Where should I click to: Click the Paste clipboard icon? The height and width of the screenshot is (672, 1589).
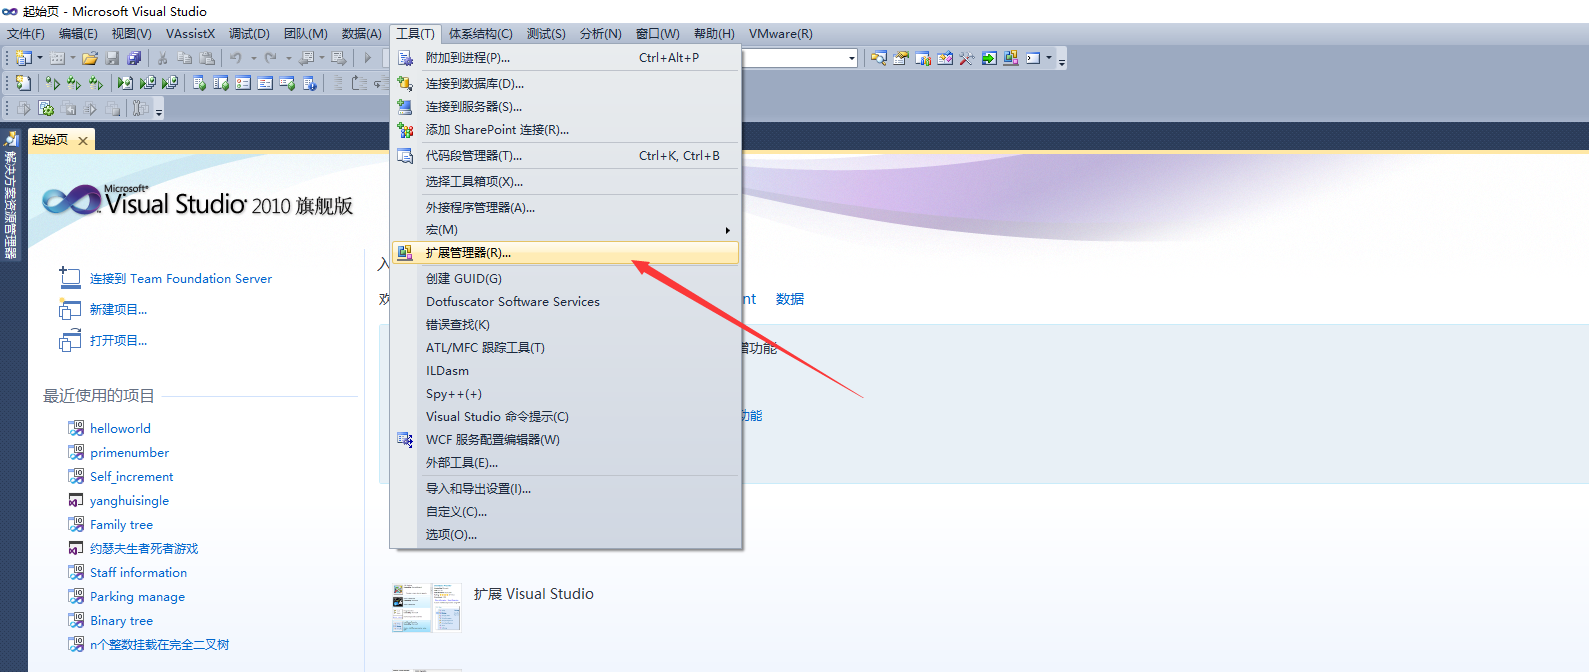tap(207, 58)
